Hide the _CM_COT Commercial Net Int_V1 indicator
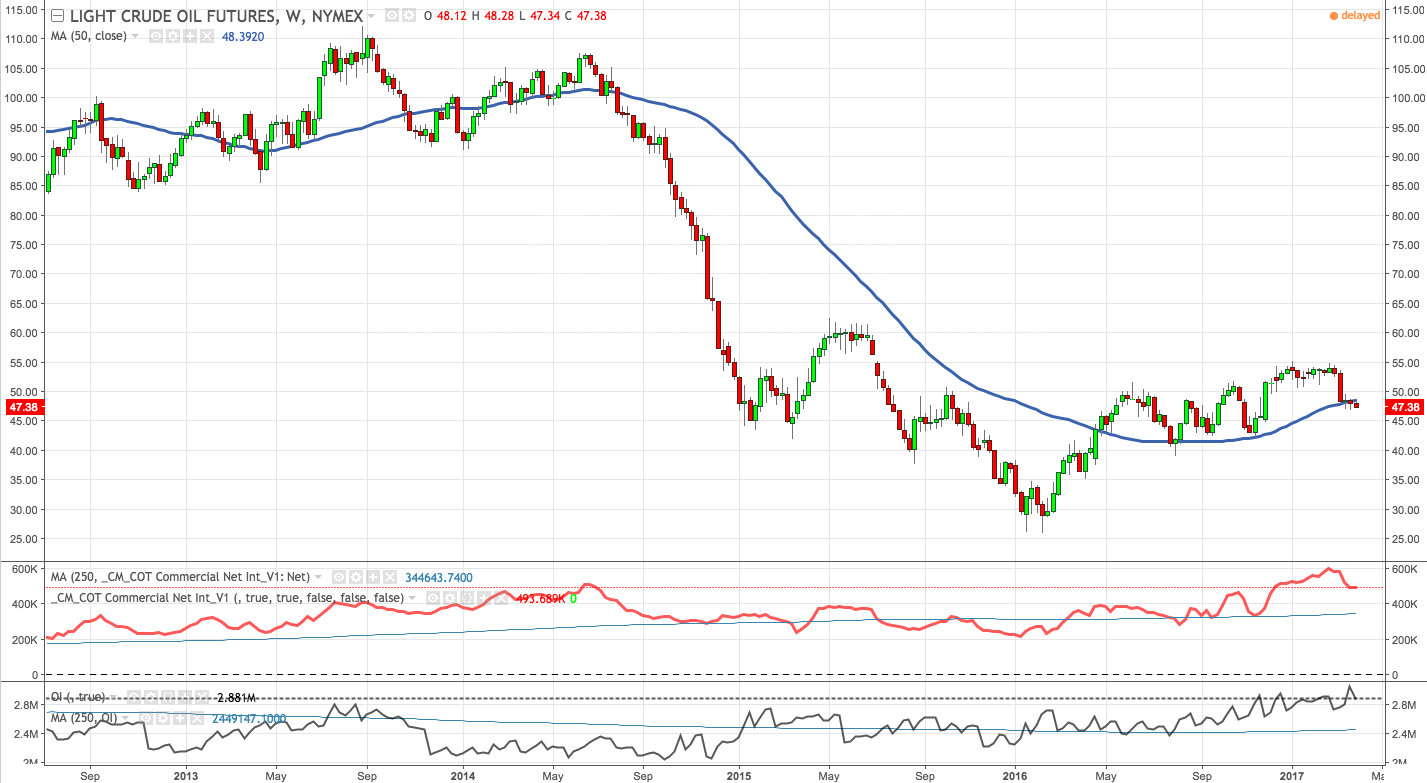Screen dimensions: 1427x783 tap(433, 597)
